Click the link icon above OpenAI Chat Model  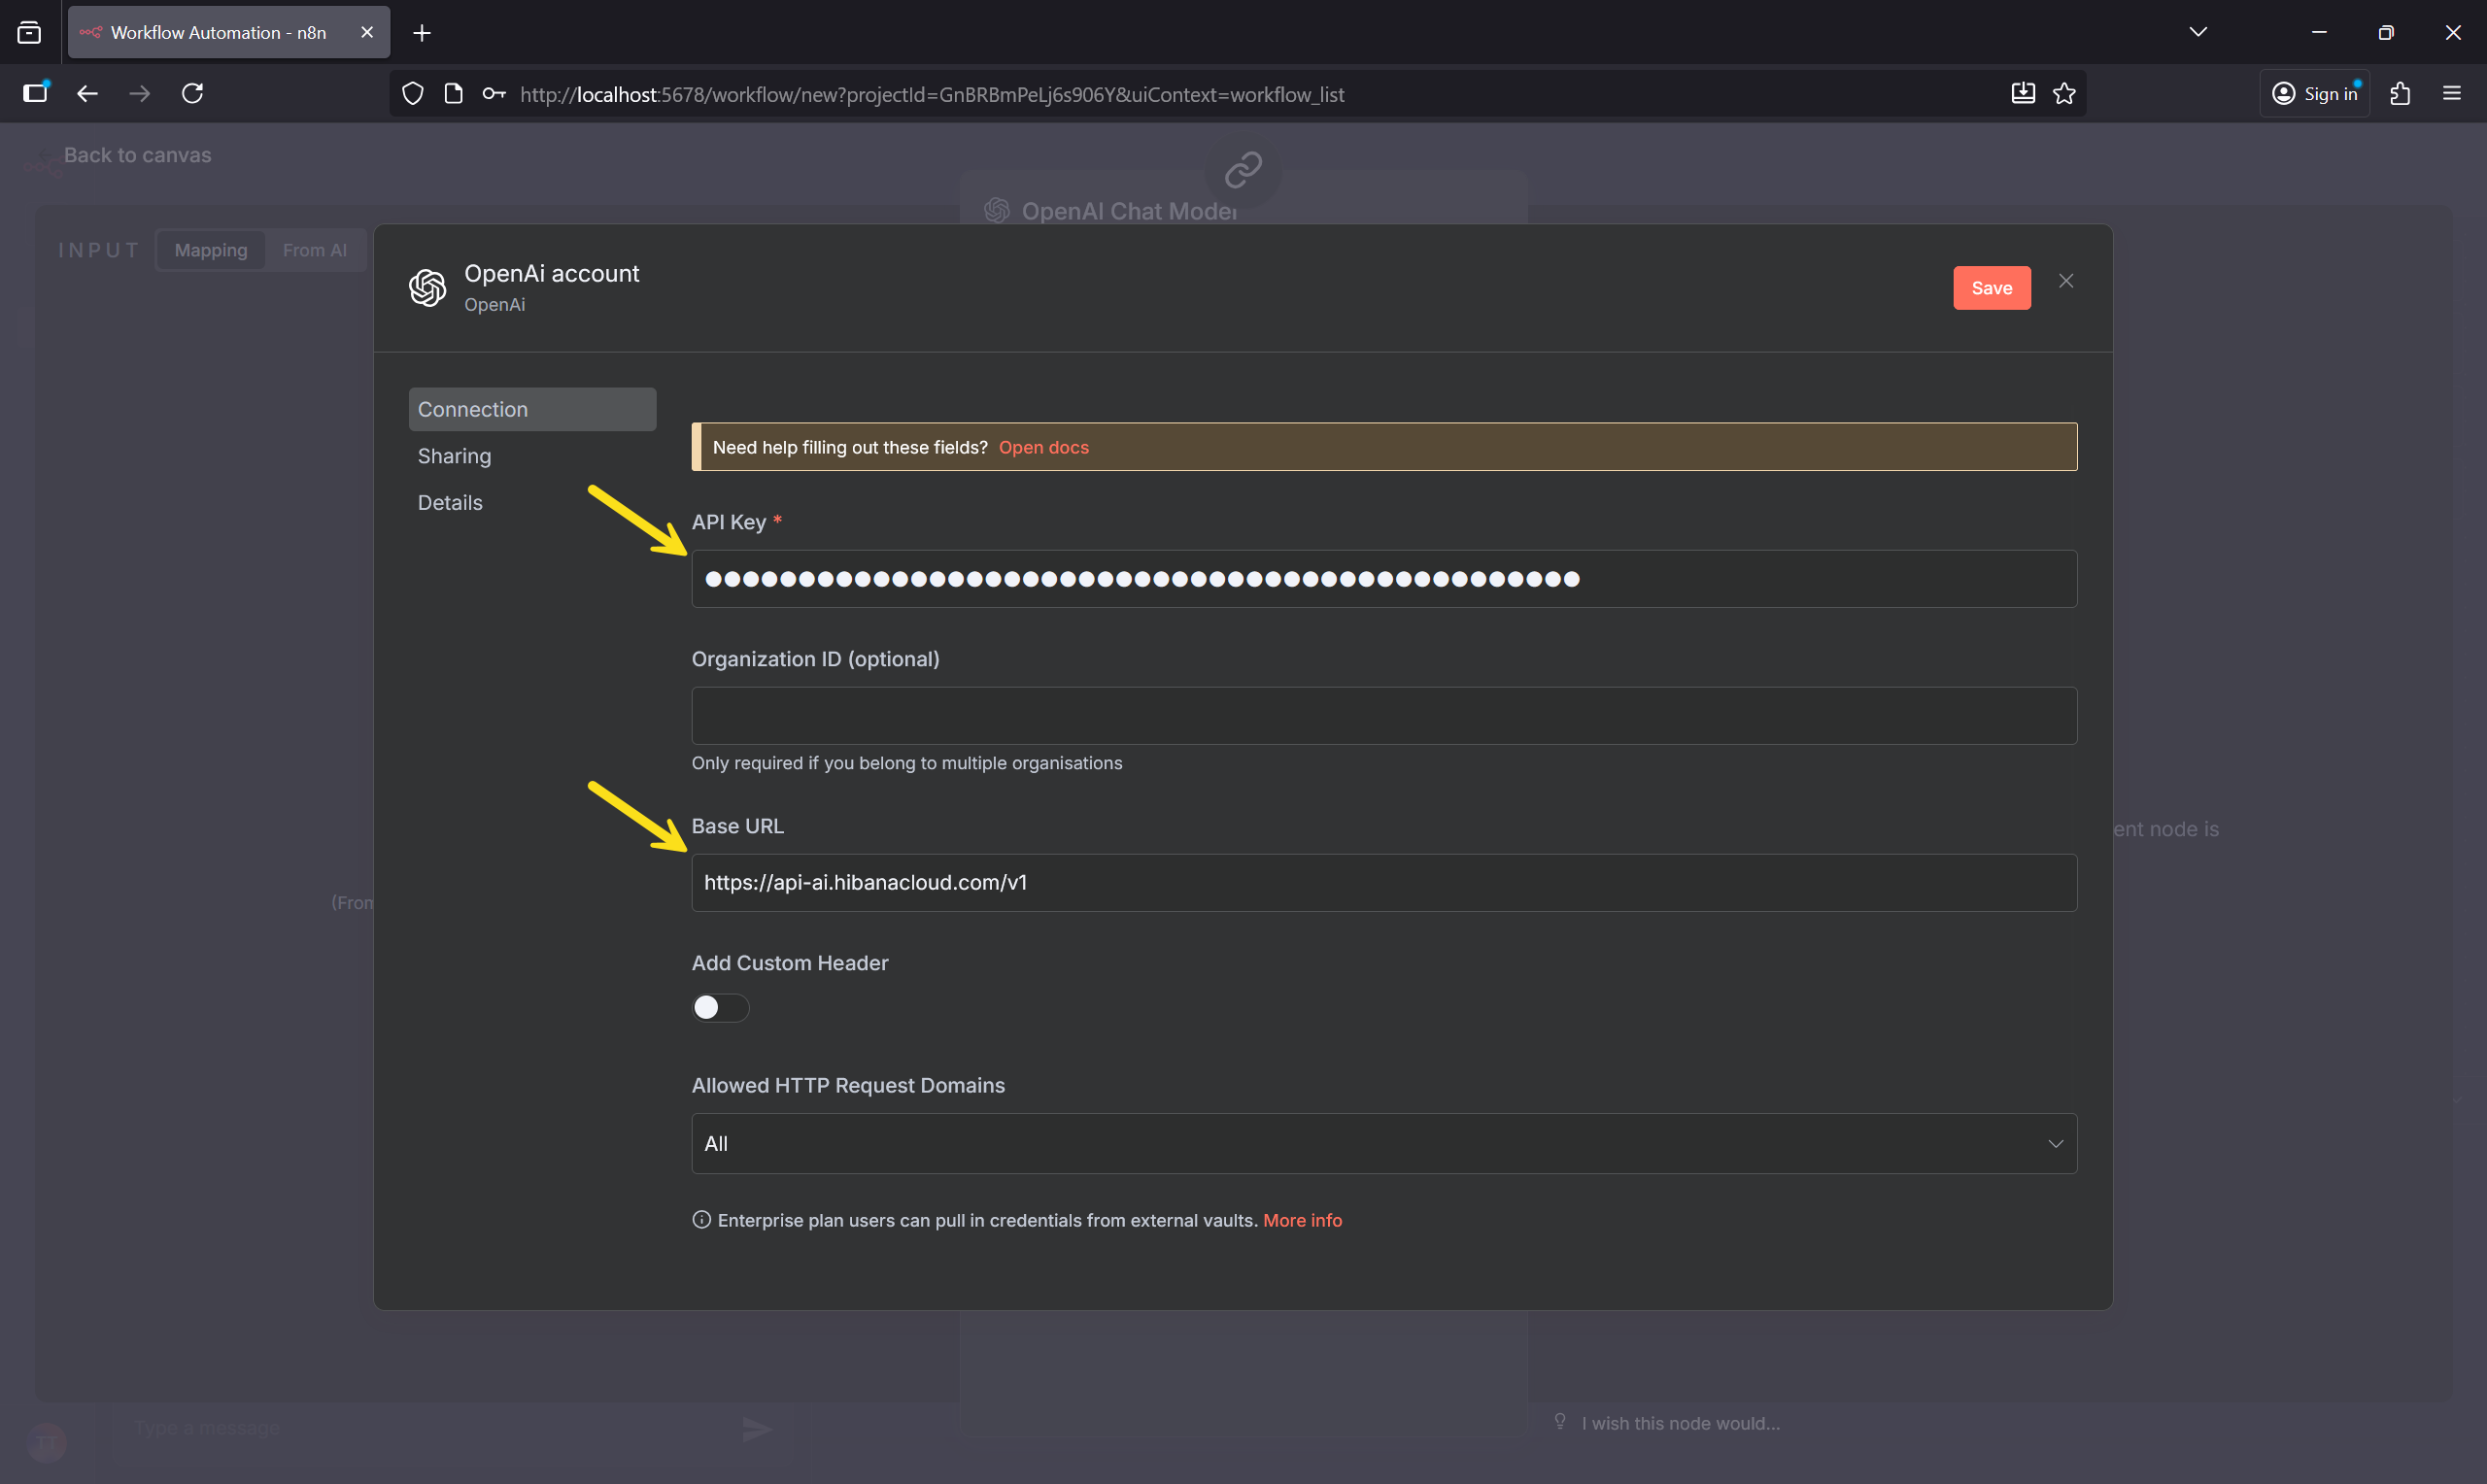[x=1243, y=169]
